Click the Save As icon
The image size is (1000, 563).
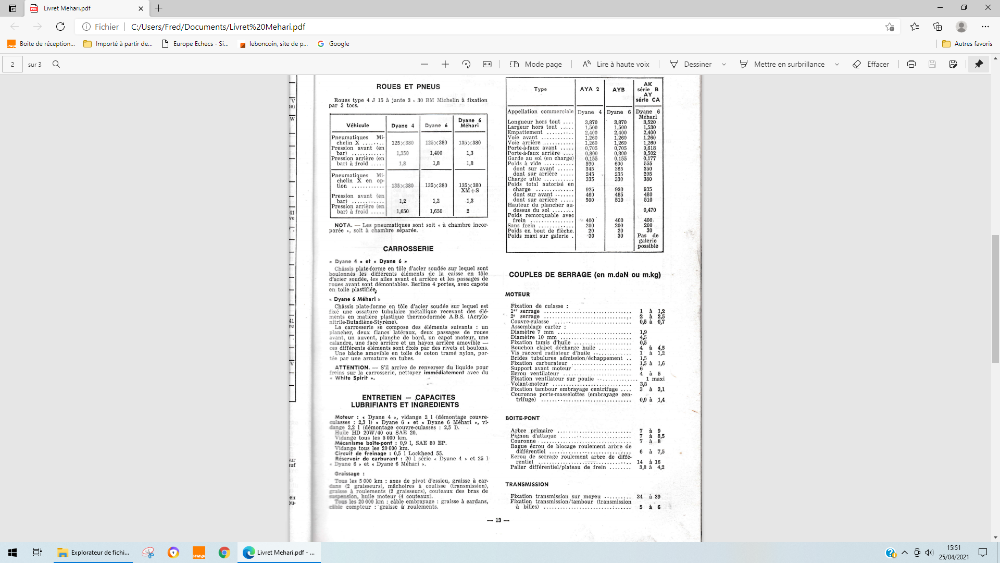tap(953, 64)
